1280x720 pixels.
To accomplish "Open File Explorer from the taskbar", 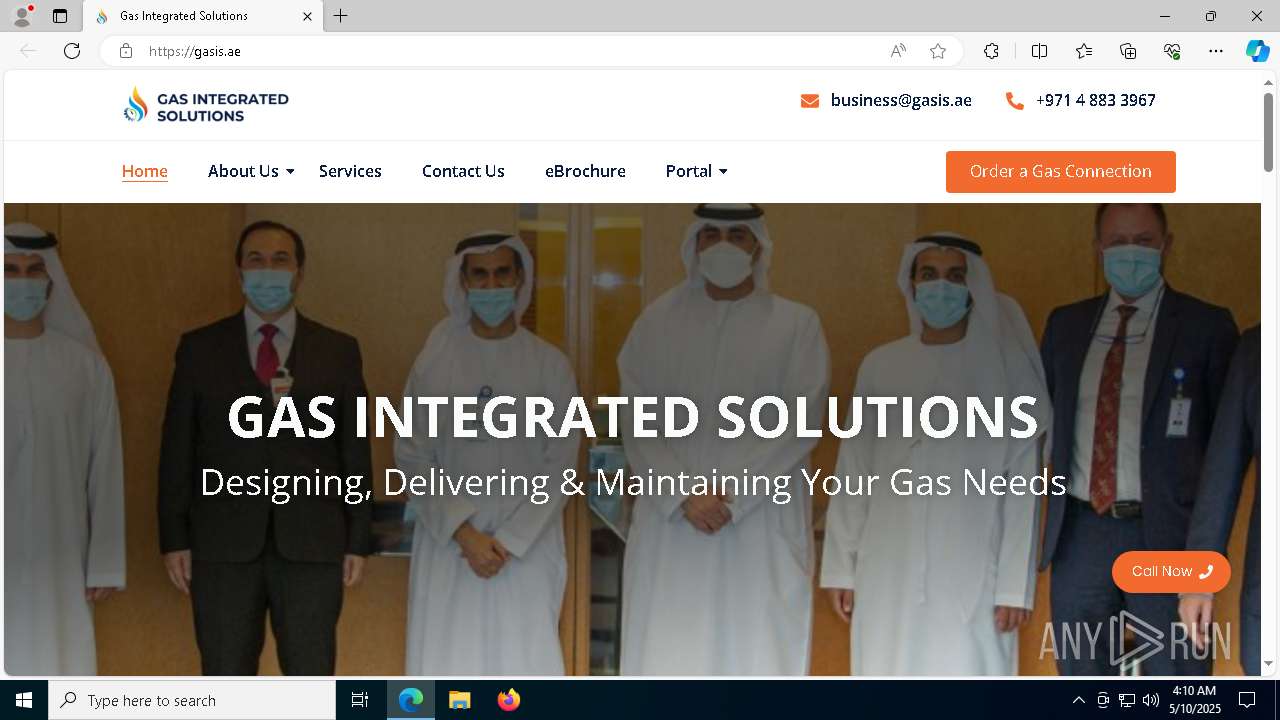I will (459, 700).
